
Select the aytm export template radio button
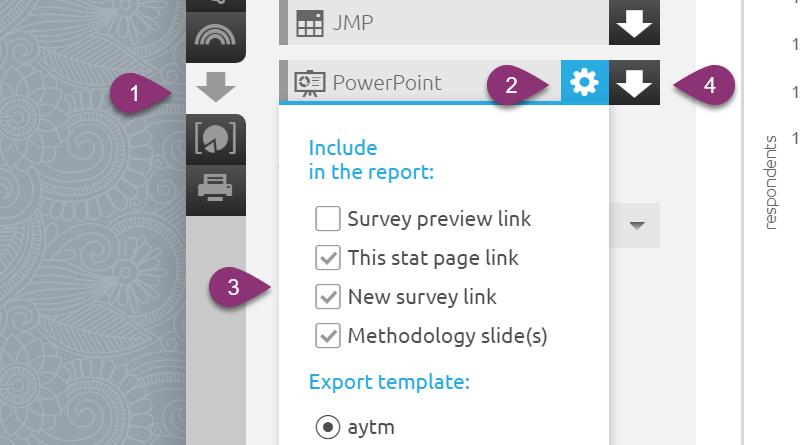click(328, 427)
